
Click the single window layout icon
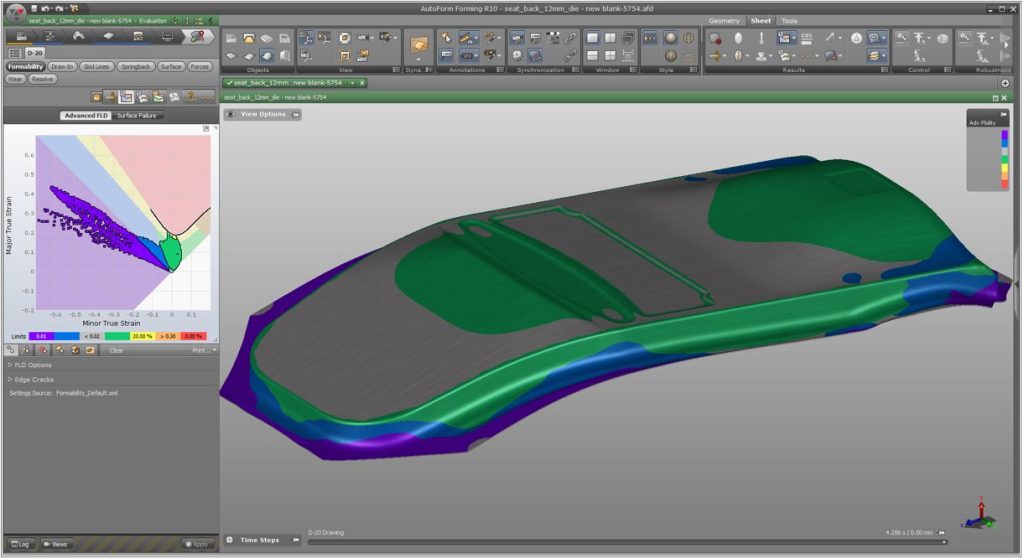(593, 38)
